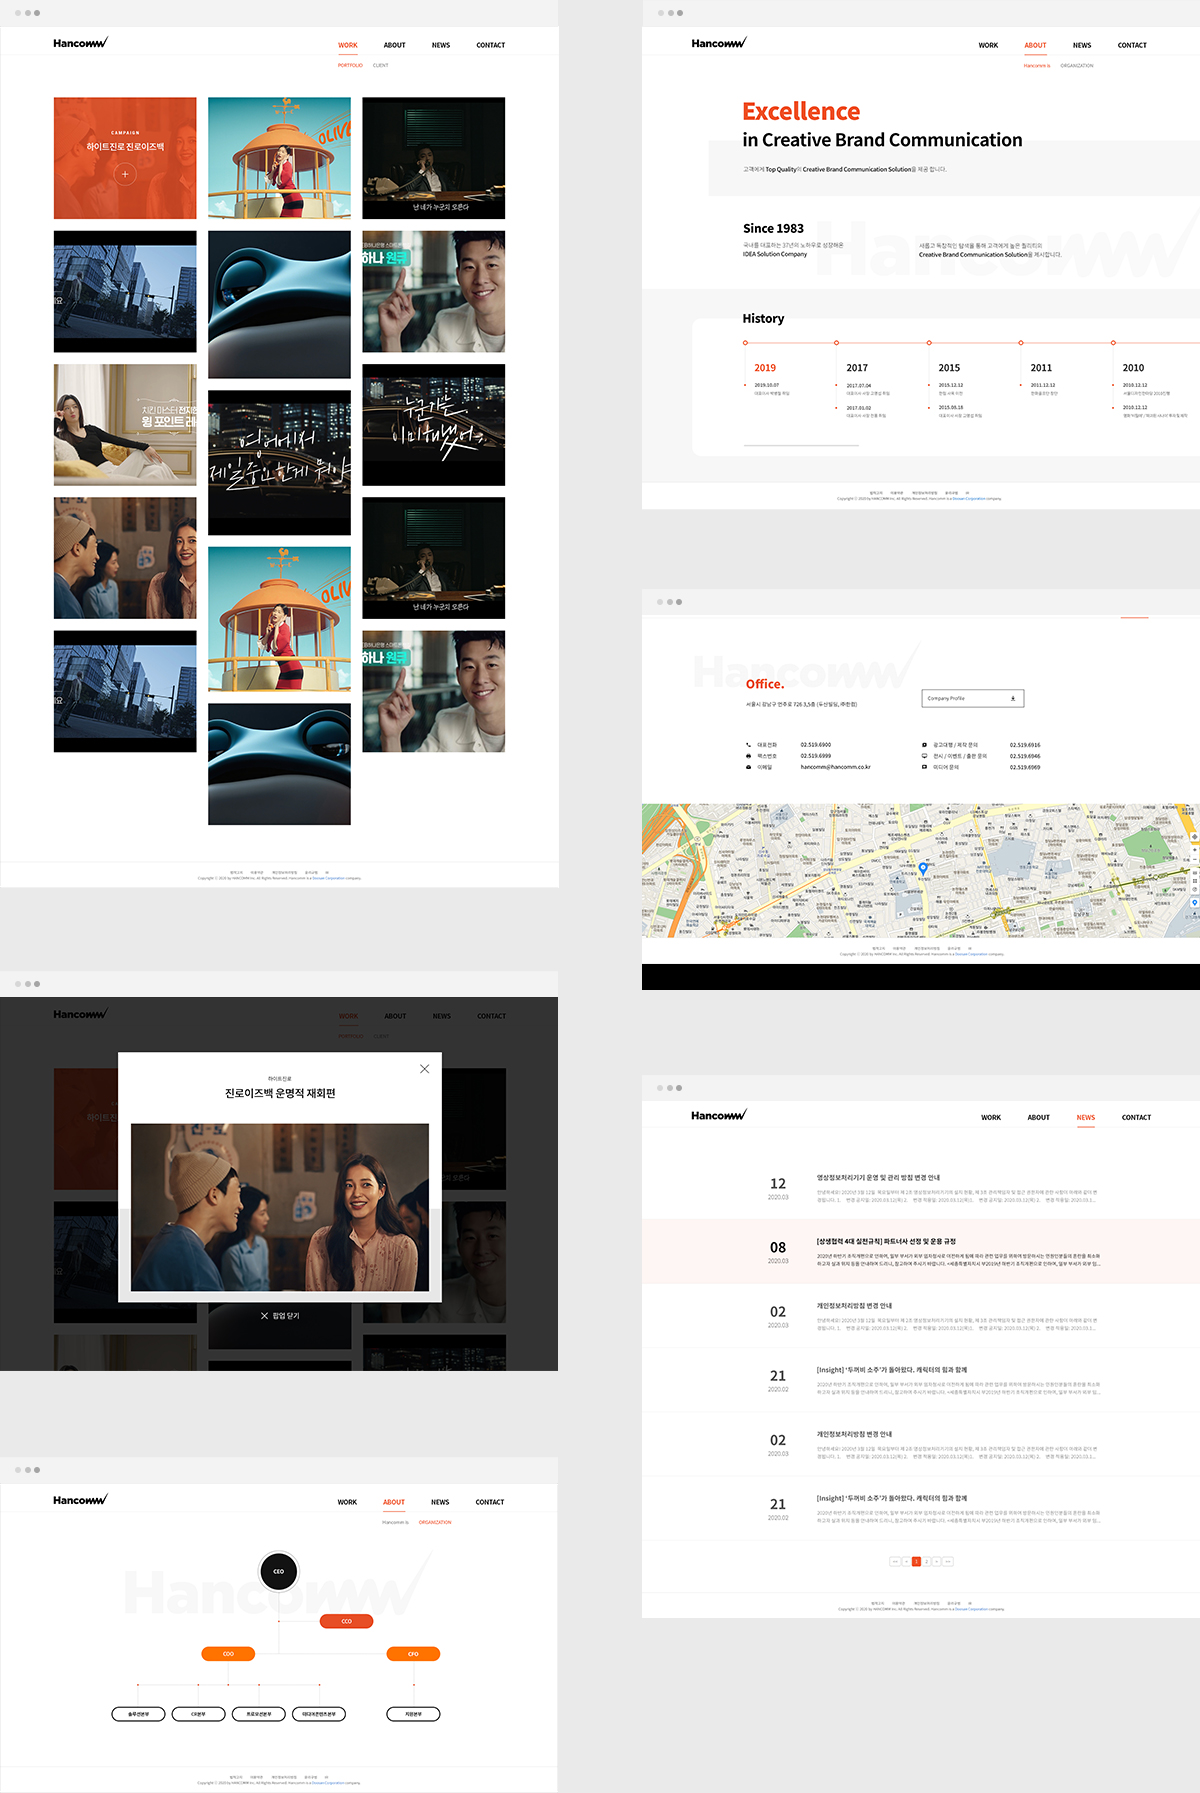Go to the last page using the double-arrow pagination icon
The width and height of the screenshot is (1200, 1793).
[x=947, y=1561]
